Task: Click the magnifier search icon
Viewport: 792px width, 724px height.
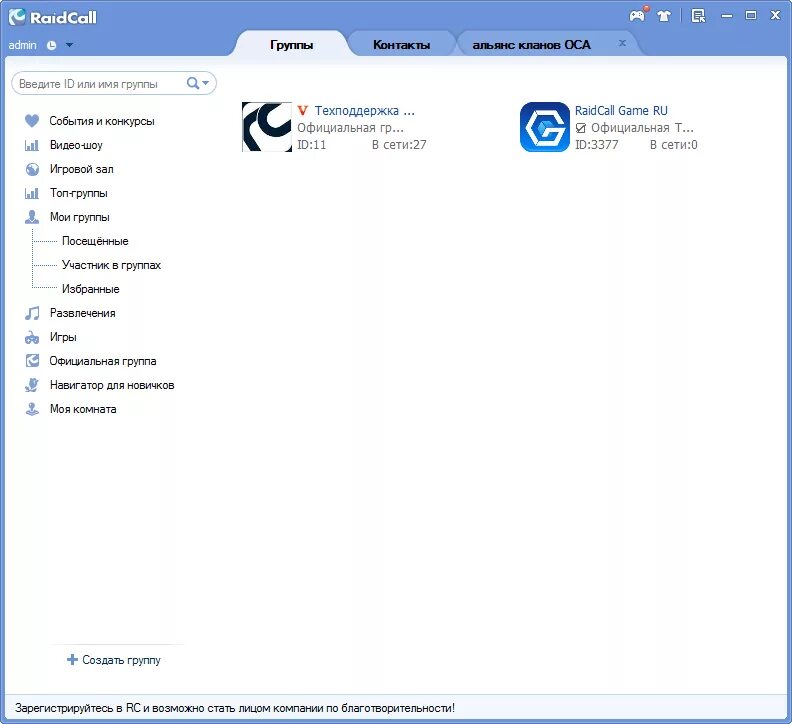Action: [x=192, y=83]
